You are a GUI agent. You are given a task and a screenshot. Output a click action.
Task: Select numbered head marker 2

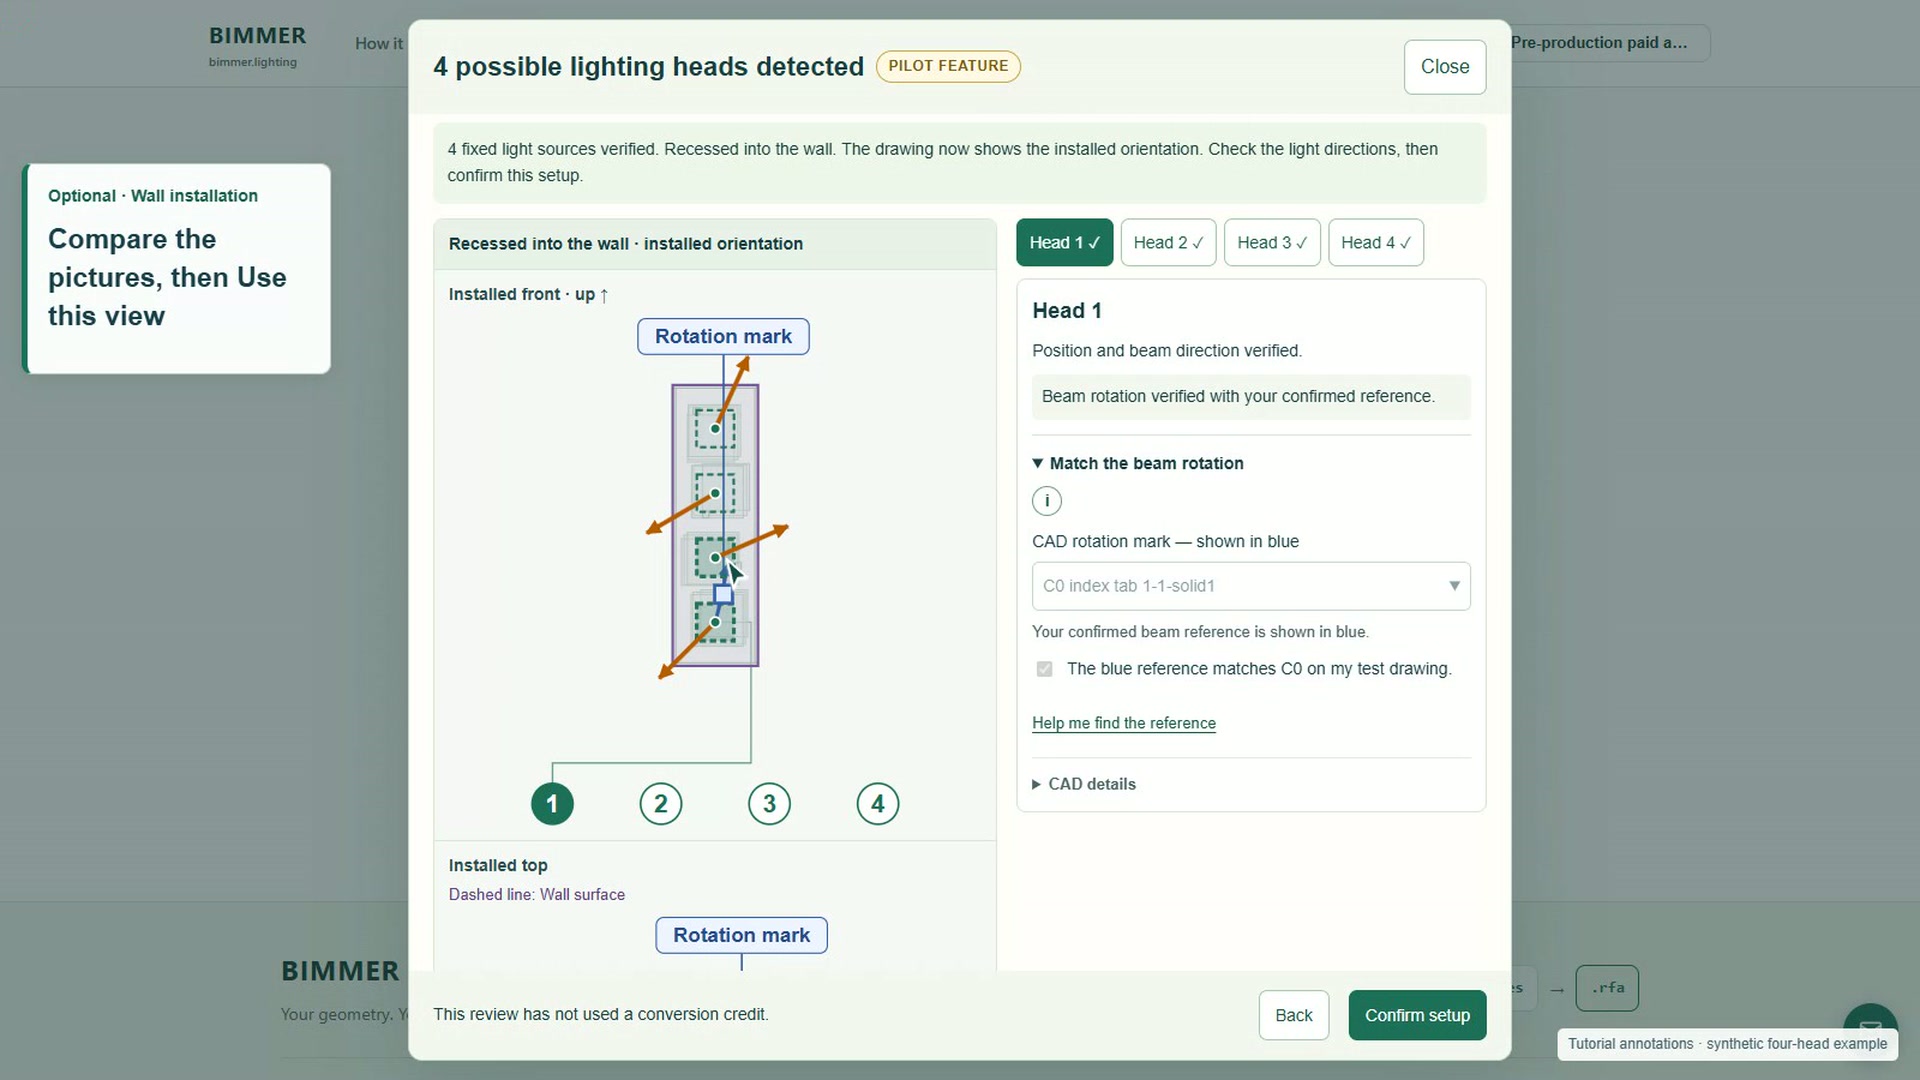(661, 804)
